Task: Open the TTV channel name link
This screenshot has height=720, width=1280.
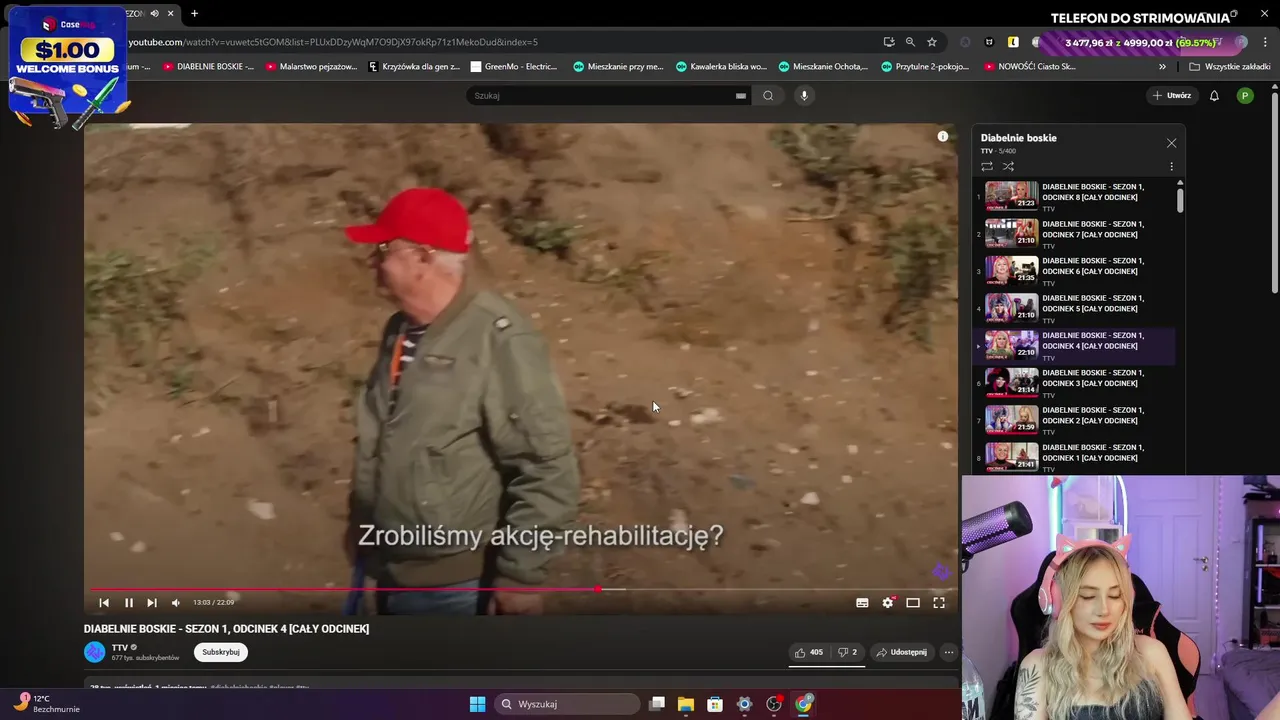Action: 120,647
